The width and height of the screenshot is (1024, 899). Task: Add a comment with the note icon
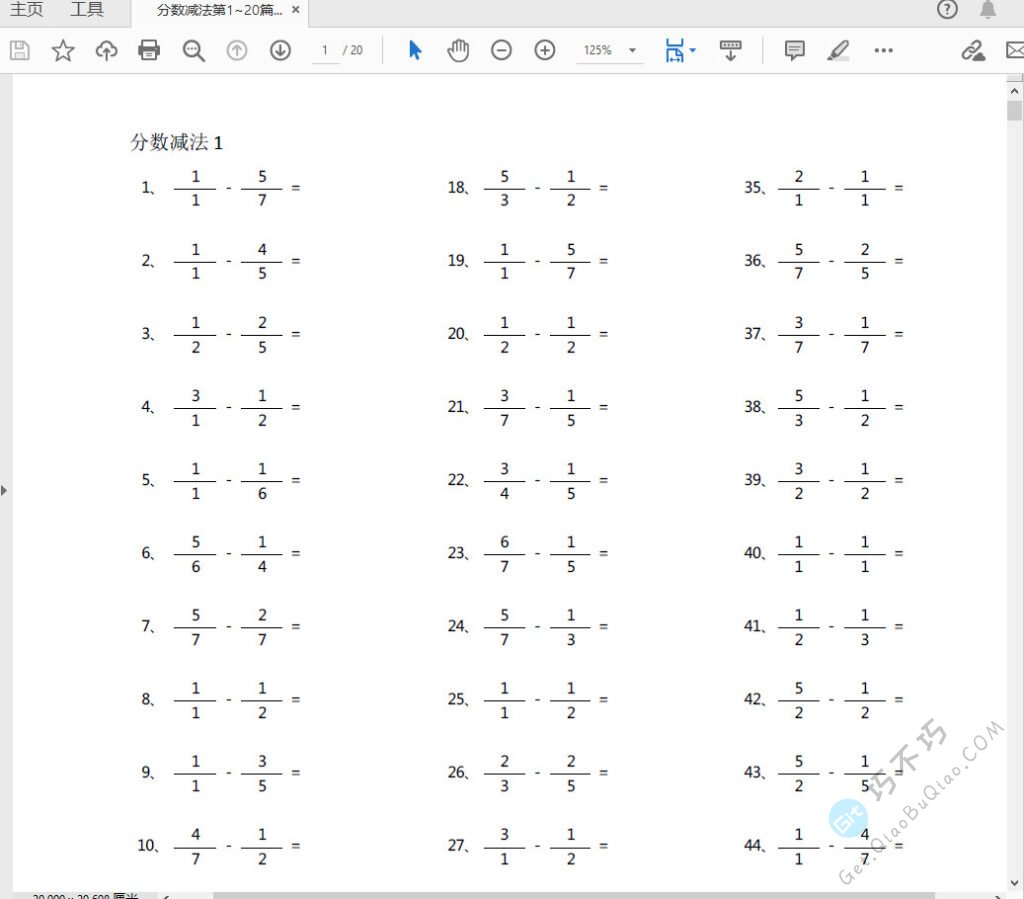tap(795, 51)
